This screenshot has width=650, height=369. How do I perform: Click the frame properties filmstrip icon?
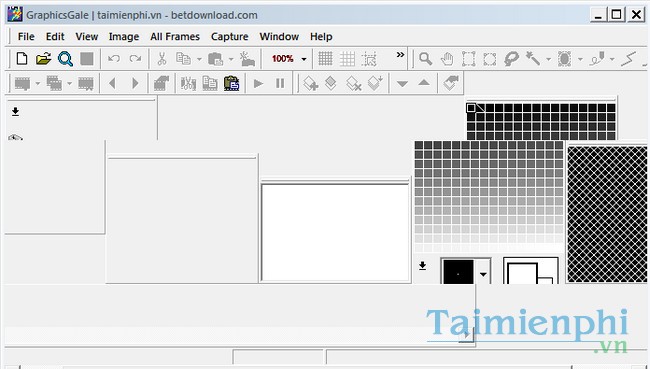pyautogui.click(x=86, y=84)
